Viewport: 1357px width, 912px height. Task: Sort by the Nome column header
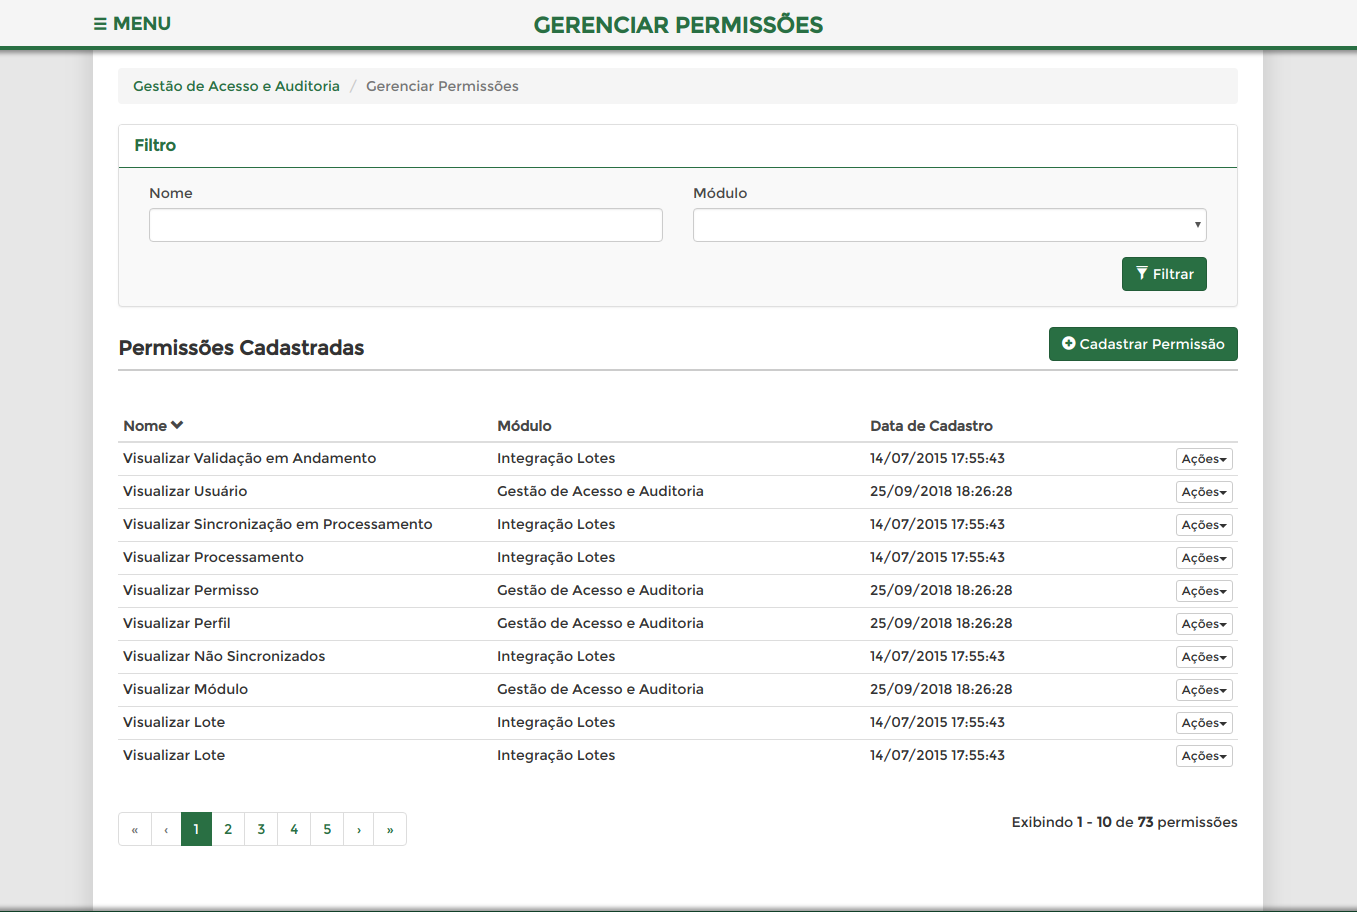tap(153, 426)
